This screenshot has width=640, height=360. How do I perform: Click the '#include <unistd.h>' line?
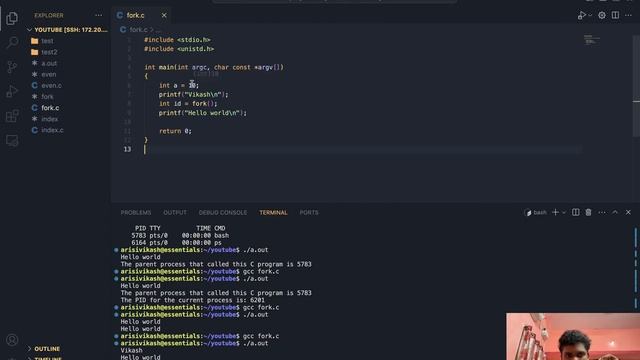179,49
